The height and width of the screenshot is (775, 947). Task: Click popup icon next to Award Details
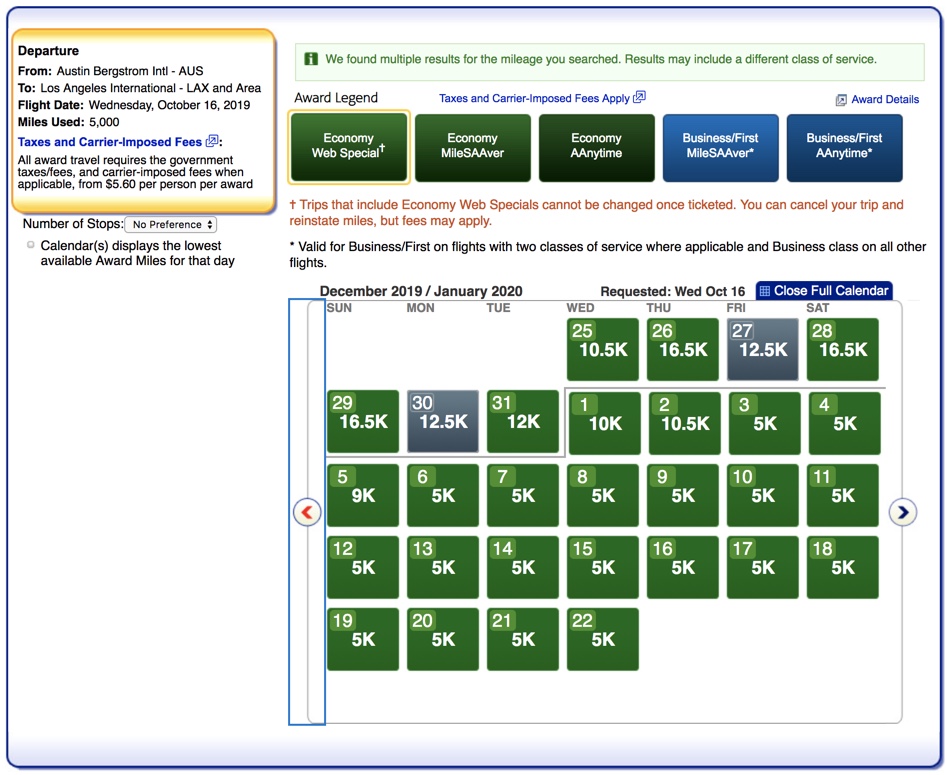pos(841,100)
